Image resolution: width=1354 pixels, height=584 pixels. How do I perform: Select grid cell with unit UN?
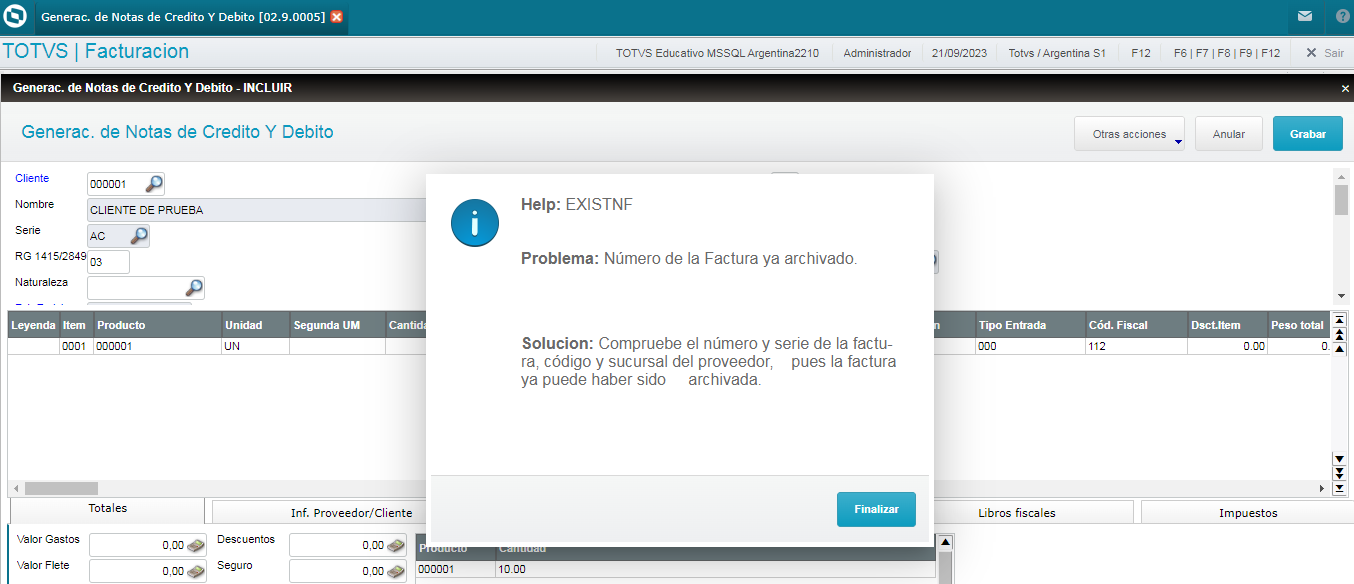click(255, 346)
